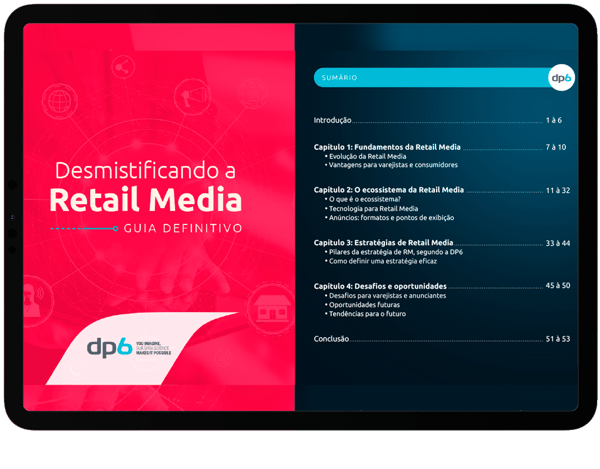Click Vantagens para varejistas e consumidores

coord(393,165)
